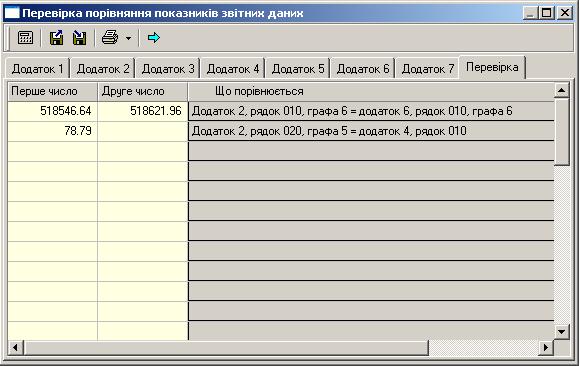The width and height of the screenshot is (580, 366).
Task: Select the Перевірка tab
Action: (x=492, y=67)
